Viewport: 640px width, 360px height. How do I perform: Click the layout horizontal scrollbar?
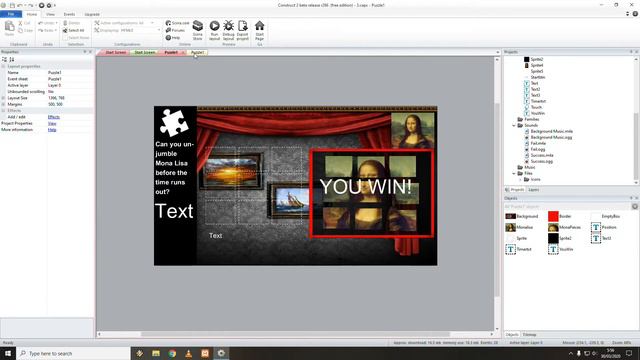tap(295, 334)
